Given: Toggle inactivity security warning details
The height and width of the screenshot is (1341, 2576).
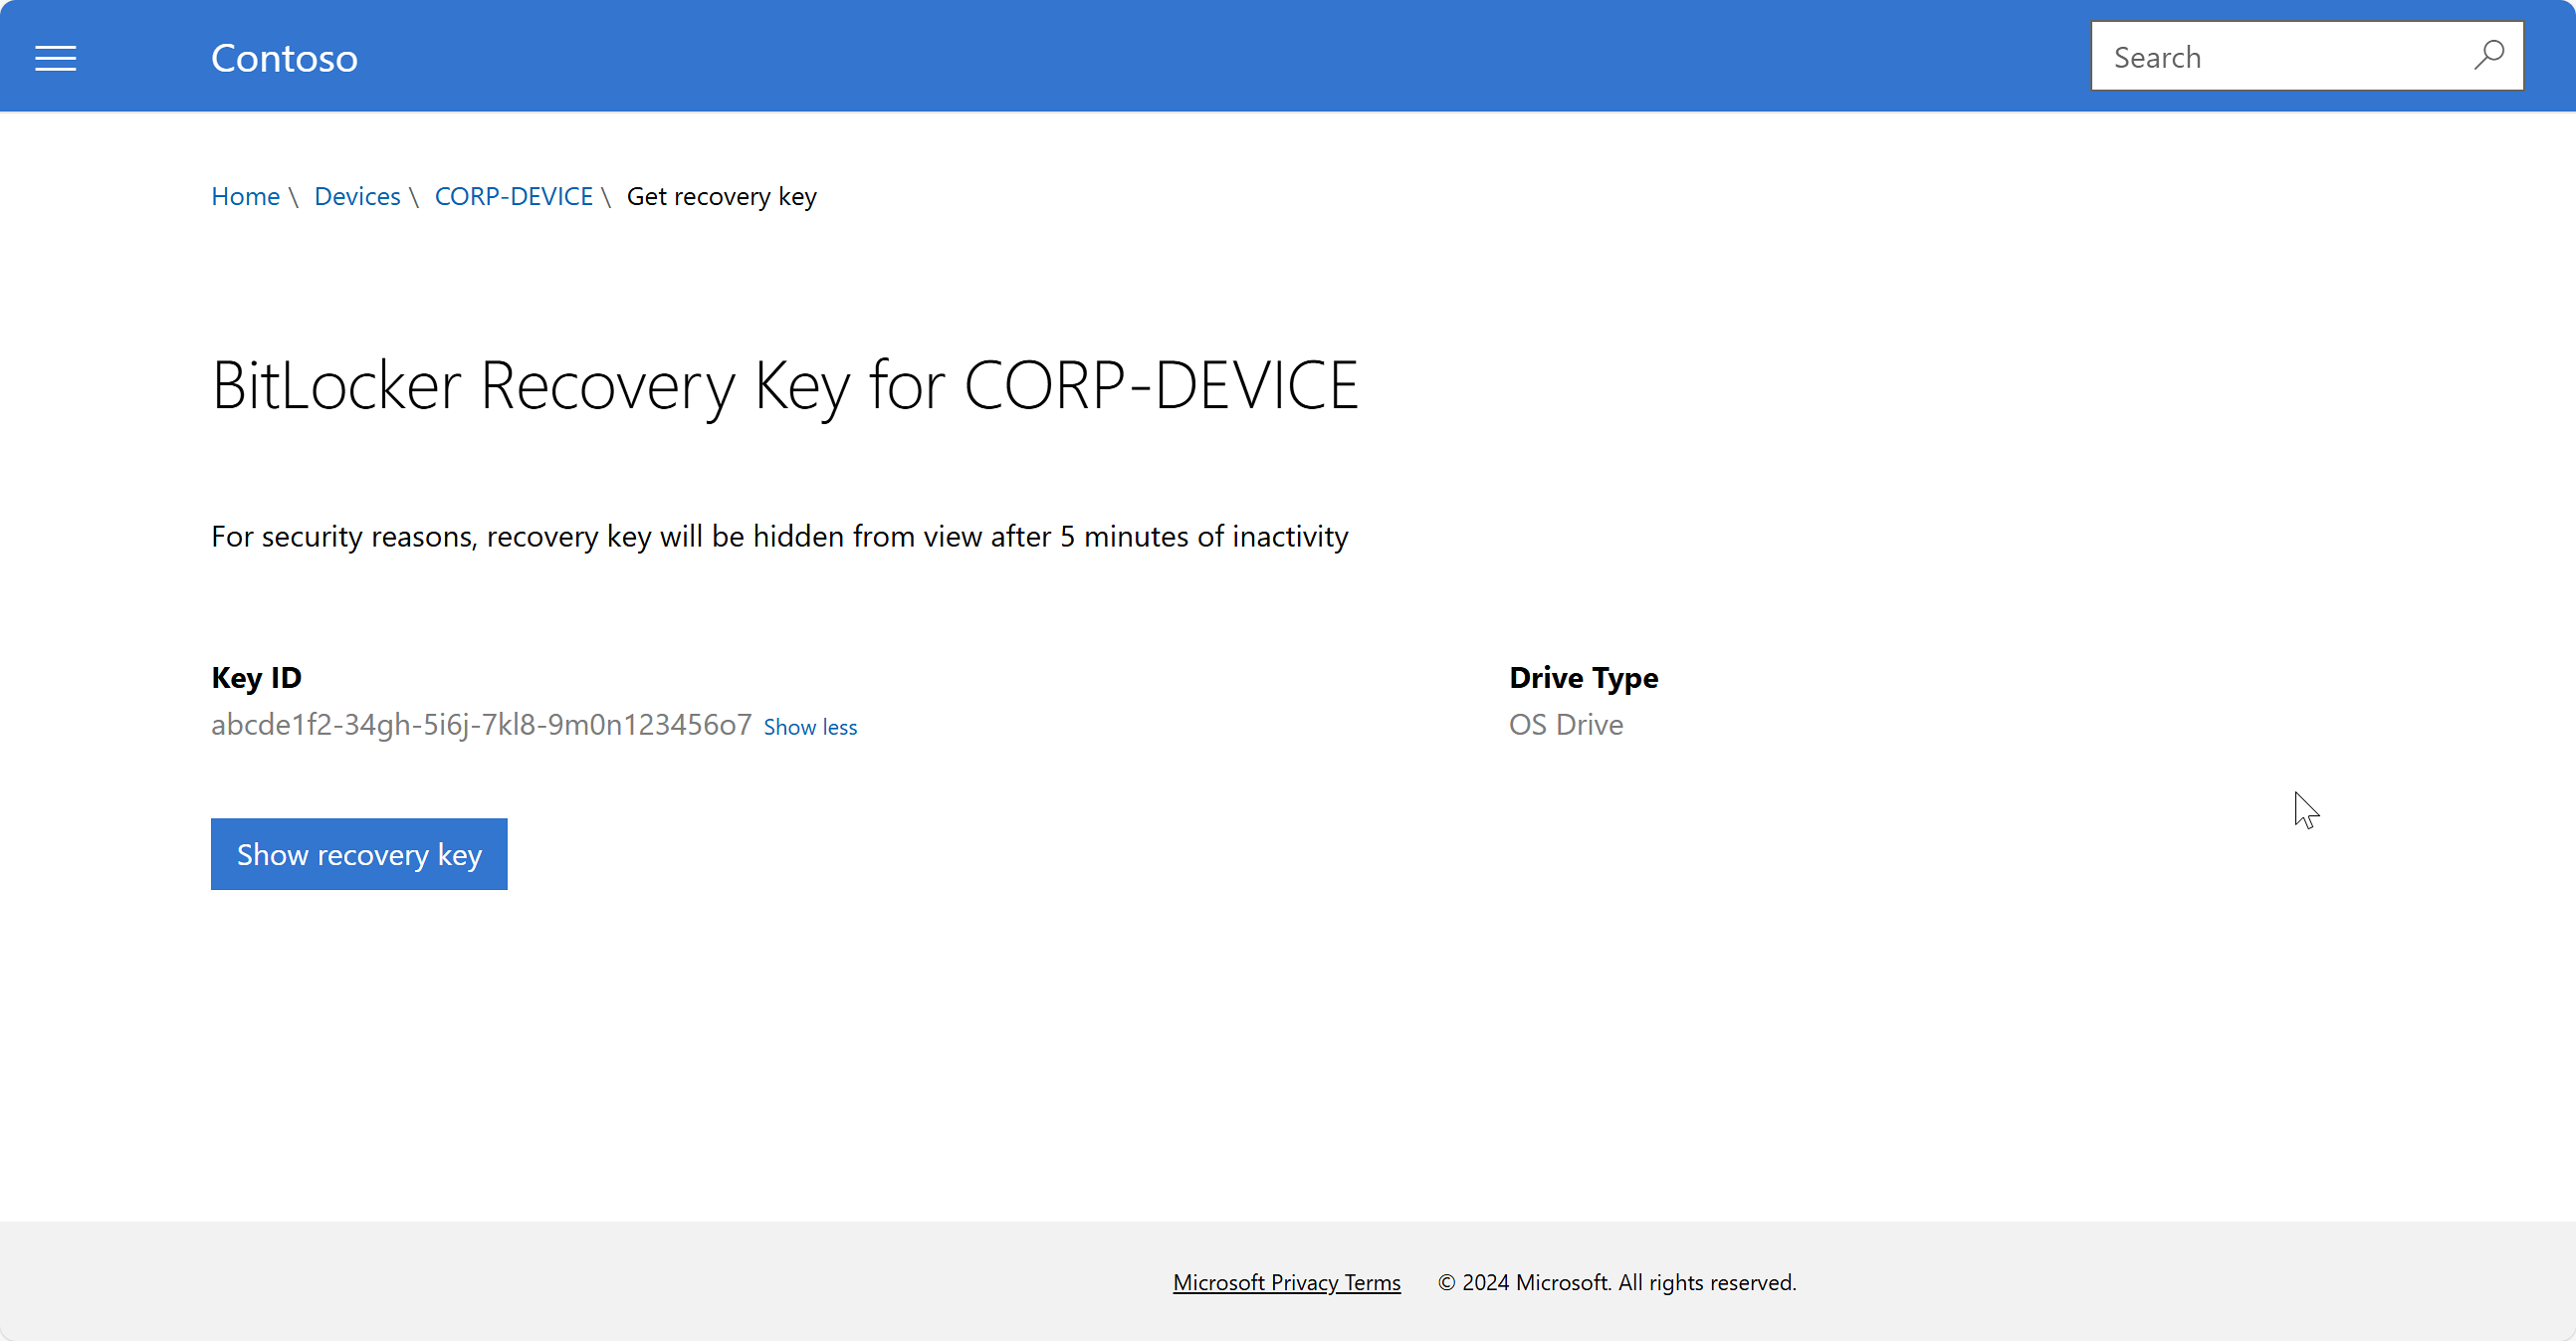Looking at the screenshot, I should tap(811, 726).
